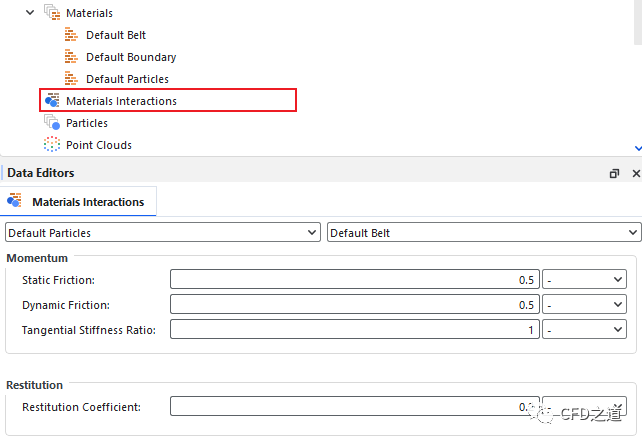Click the Static Friction value field

click(355, 280)
